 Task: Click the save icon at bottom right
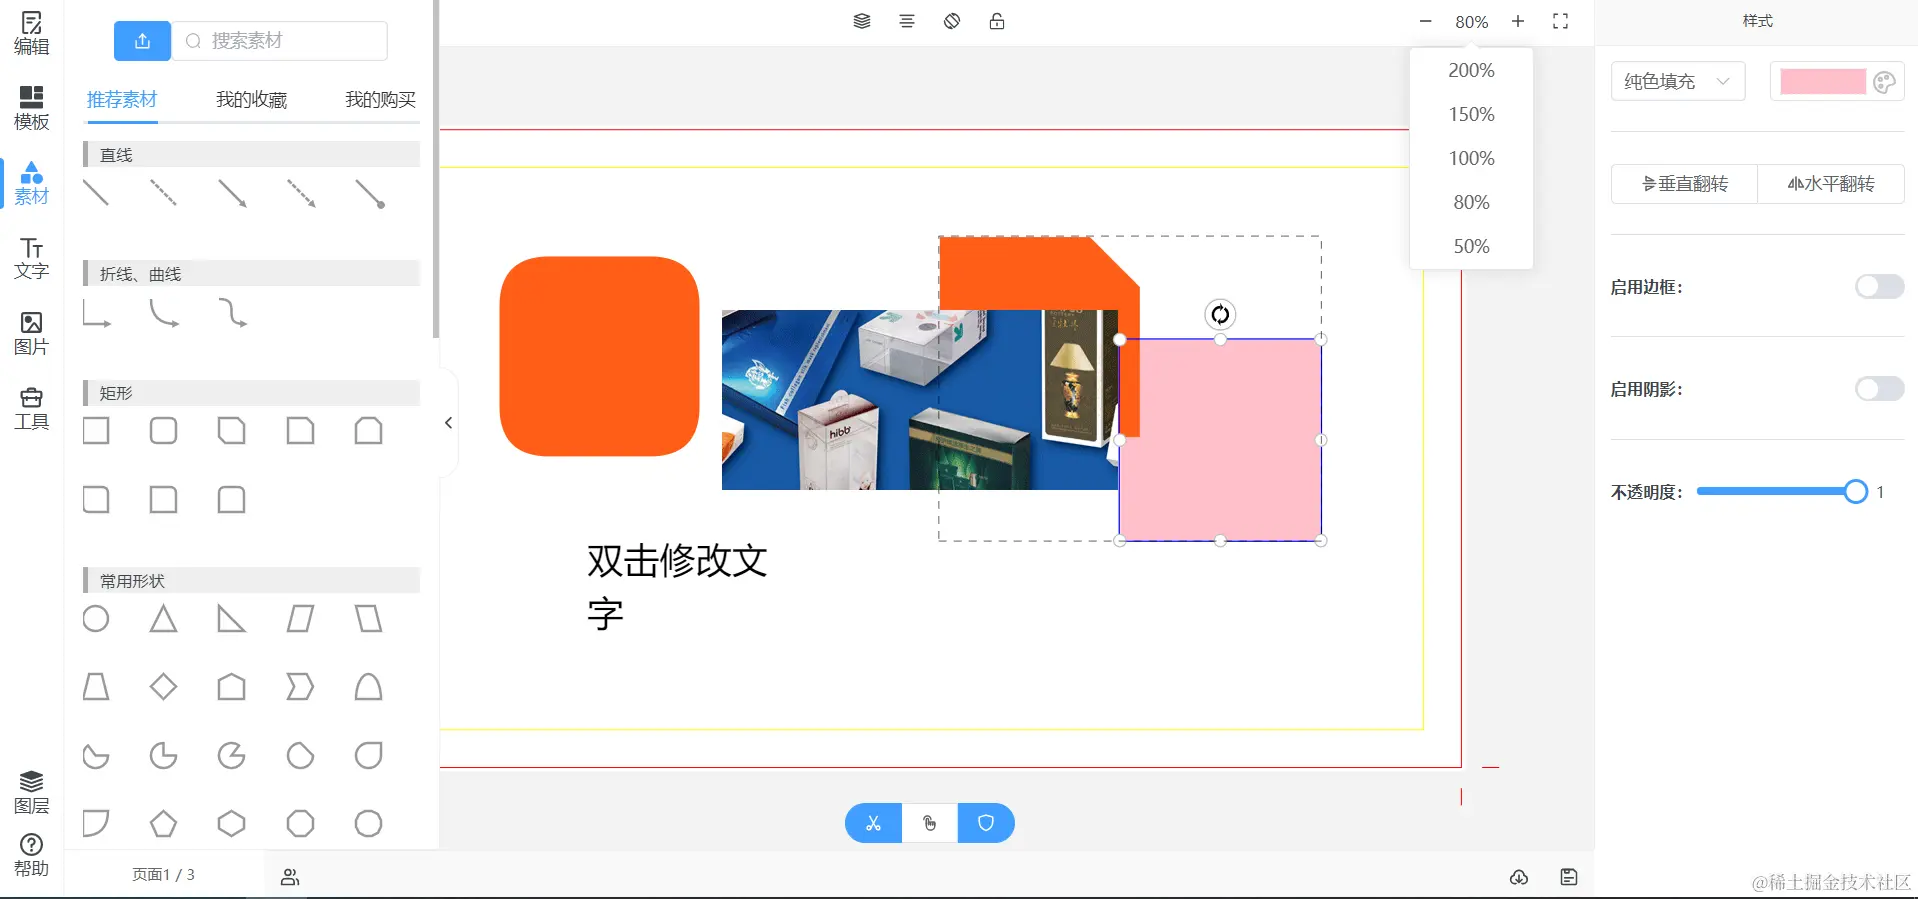click(1569, 877)
